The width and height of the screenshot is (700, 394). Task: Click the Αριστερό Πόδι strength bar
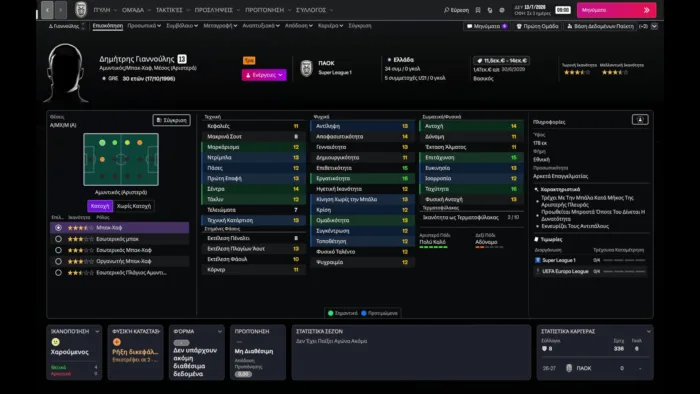(433, 247)
